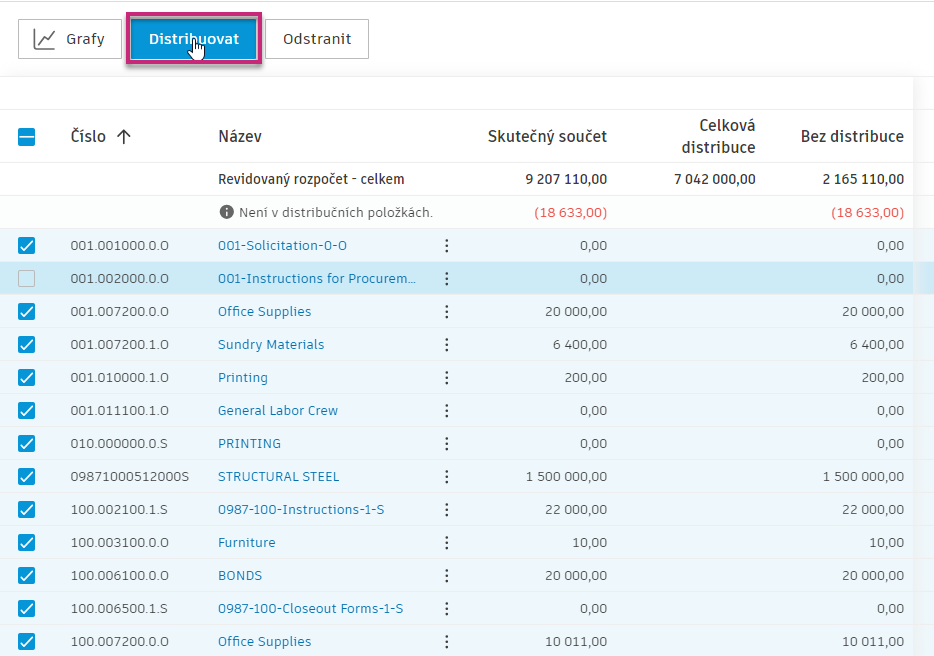934x656 pixels.
Task: Open the Grafy charts button
Action: pyautogui.click(x=70, y=39)
